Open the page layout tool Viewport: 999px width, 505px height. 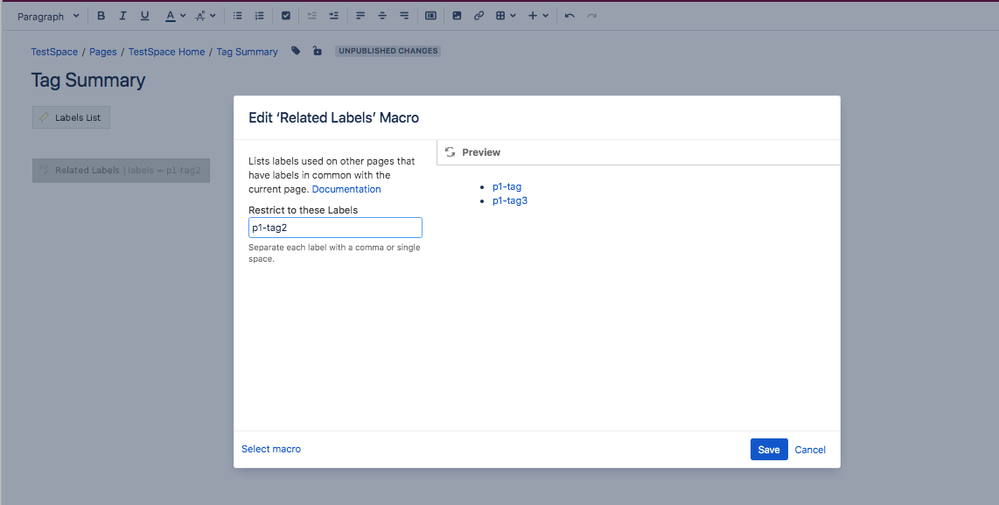coord(431,15)
